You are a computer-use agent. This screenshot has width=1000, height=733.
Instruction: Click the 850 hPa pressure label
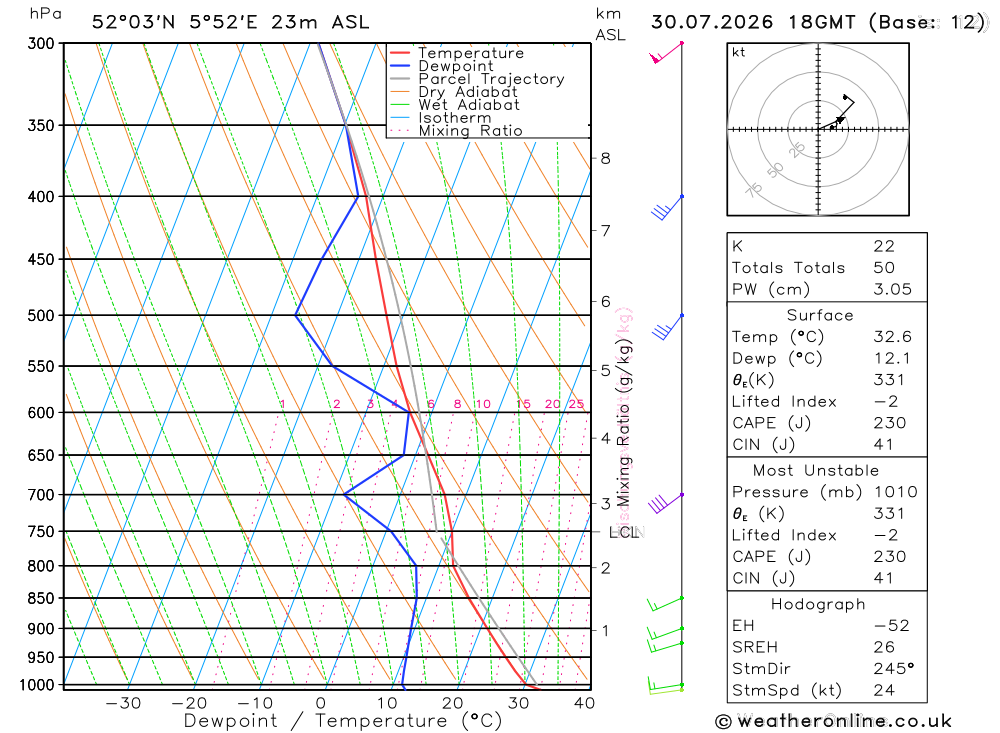pyautogui.click(x=41, y=598)
